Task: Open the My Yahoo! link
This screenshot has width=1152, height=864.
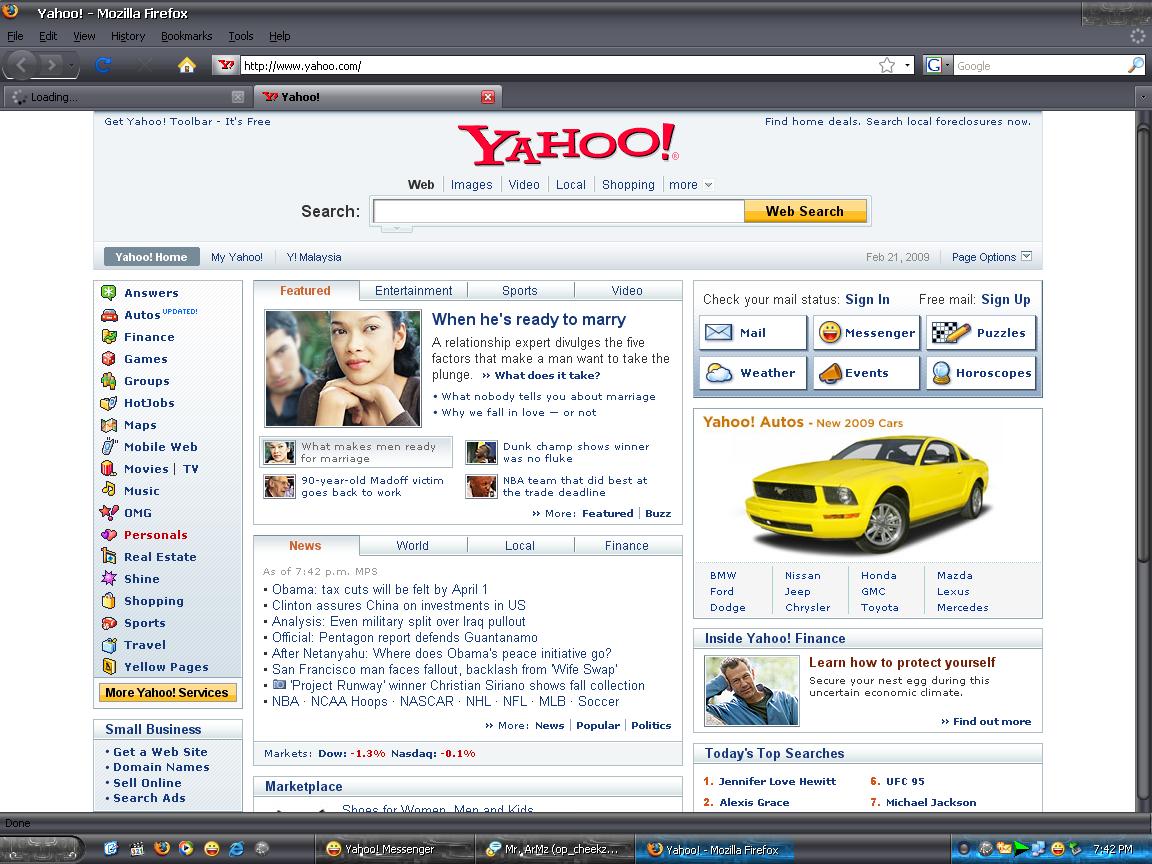Action: coord(237,257)
